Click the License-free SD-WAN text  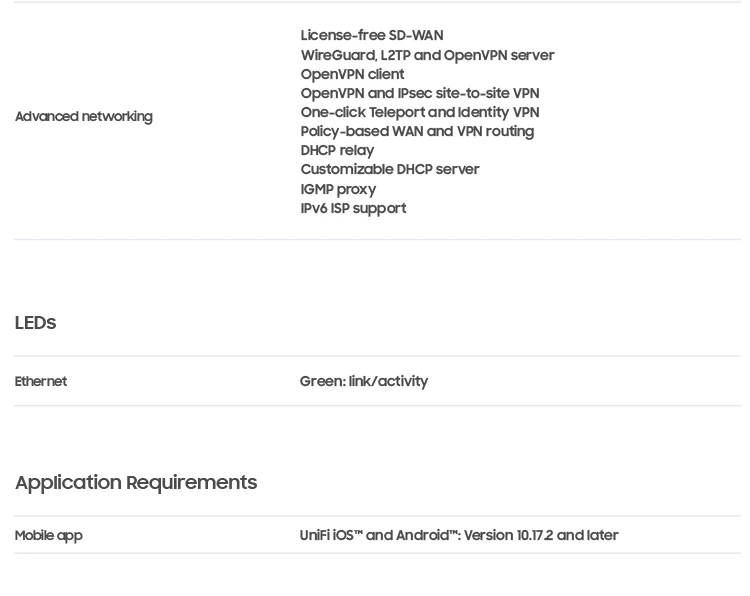pos(371,36)
